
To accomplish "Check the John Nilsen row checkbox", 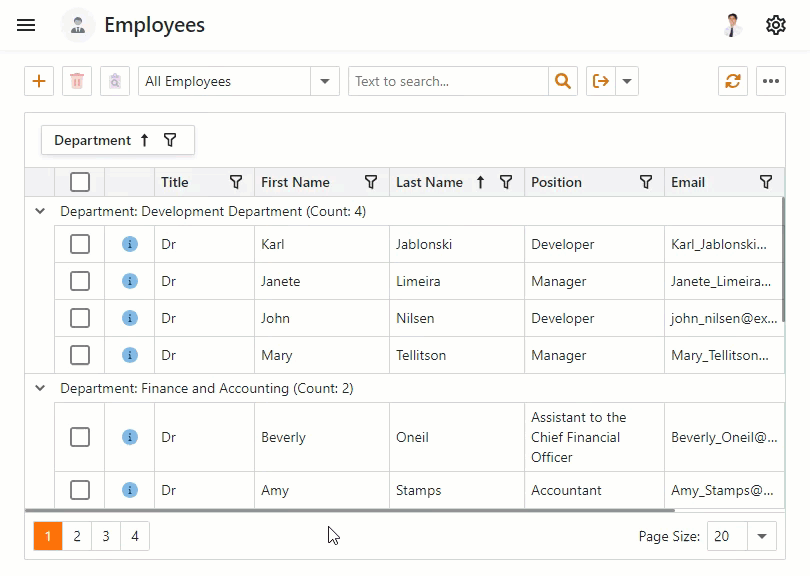I will (x=80, y=318).
